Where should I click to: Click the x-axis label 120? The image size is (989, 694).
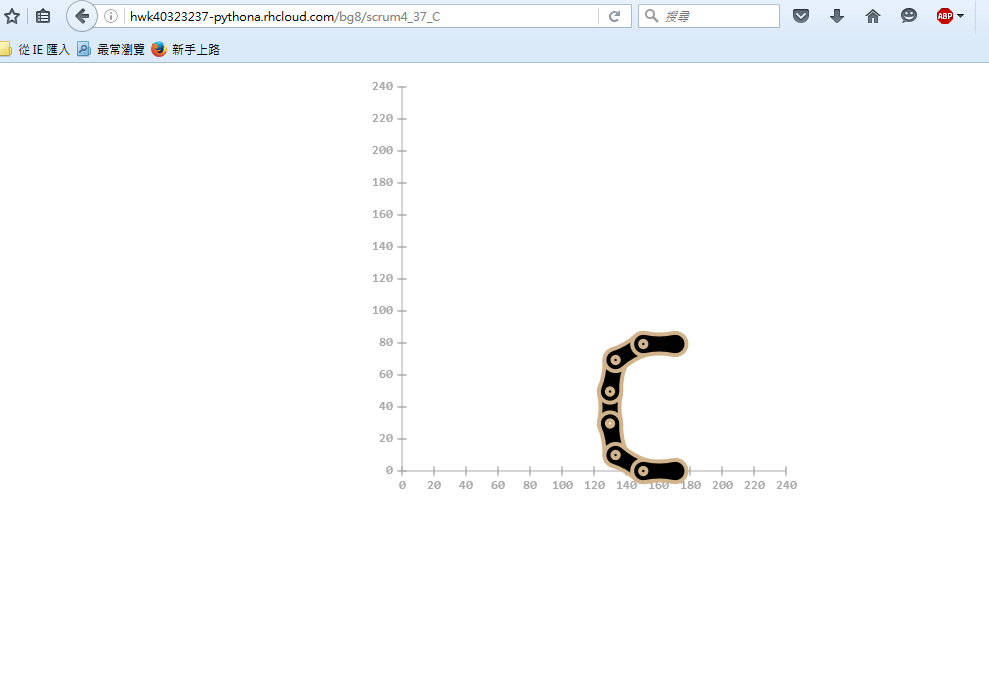pyautogui.click(x=594, y=485)
